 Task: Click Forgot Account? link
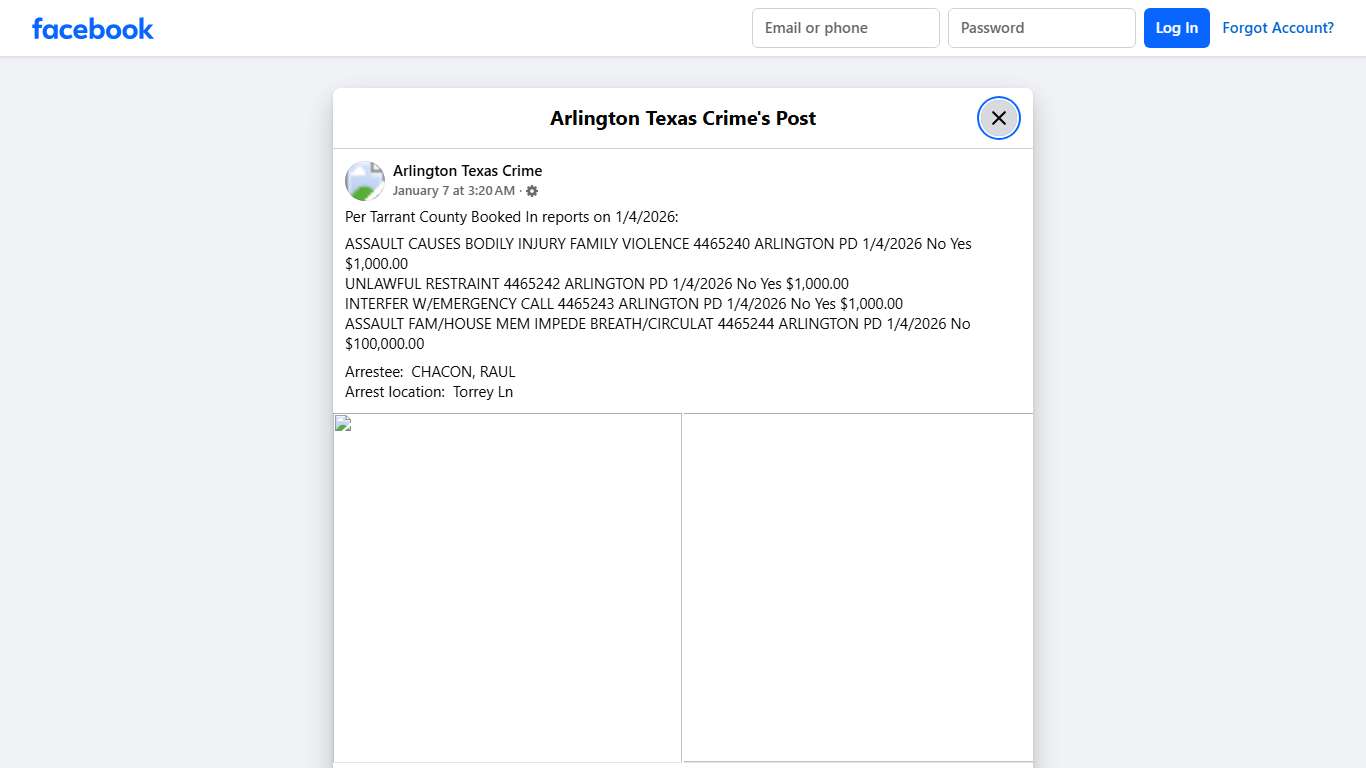[1278, 27]
